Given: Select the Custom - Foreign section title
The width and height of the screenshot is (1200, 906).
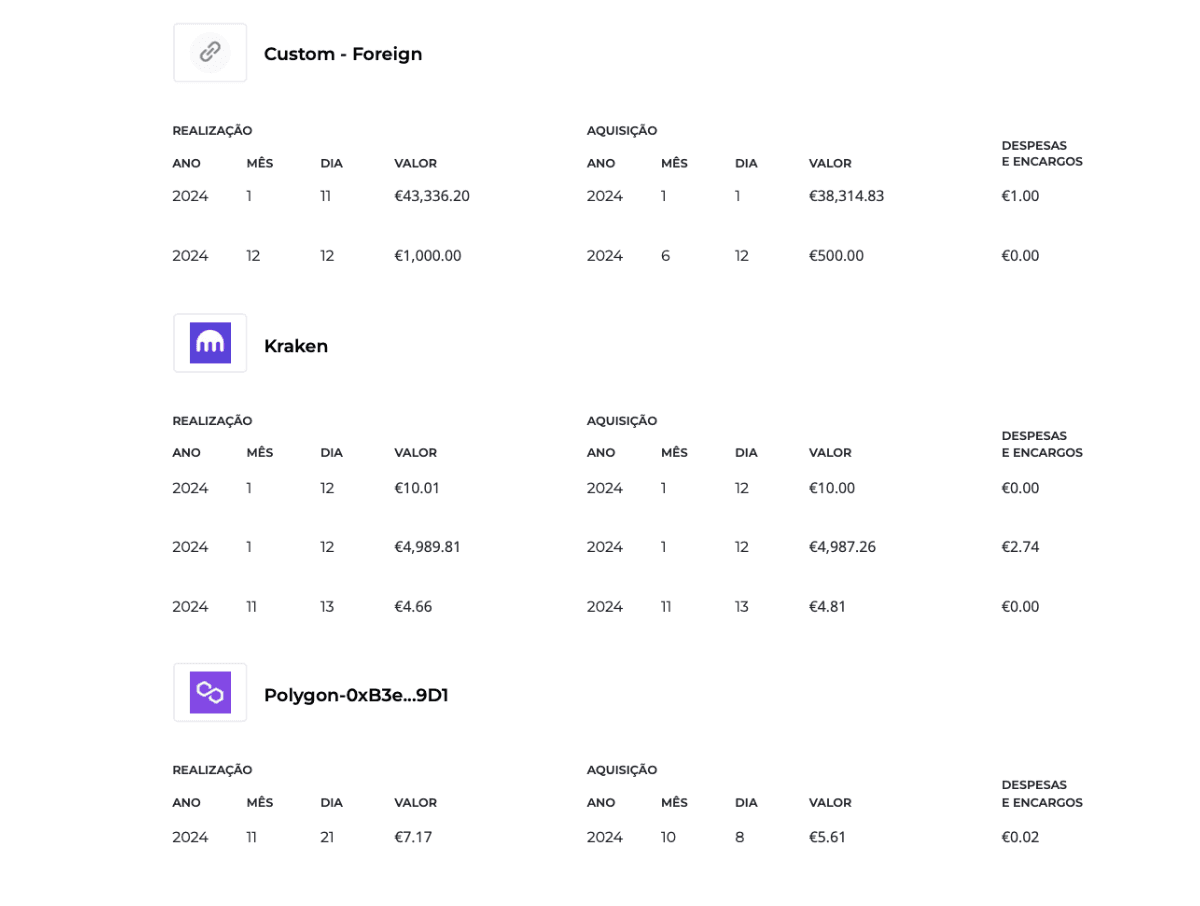Looking at the screenshot, I should [343, 54].
